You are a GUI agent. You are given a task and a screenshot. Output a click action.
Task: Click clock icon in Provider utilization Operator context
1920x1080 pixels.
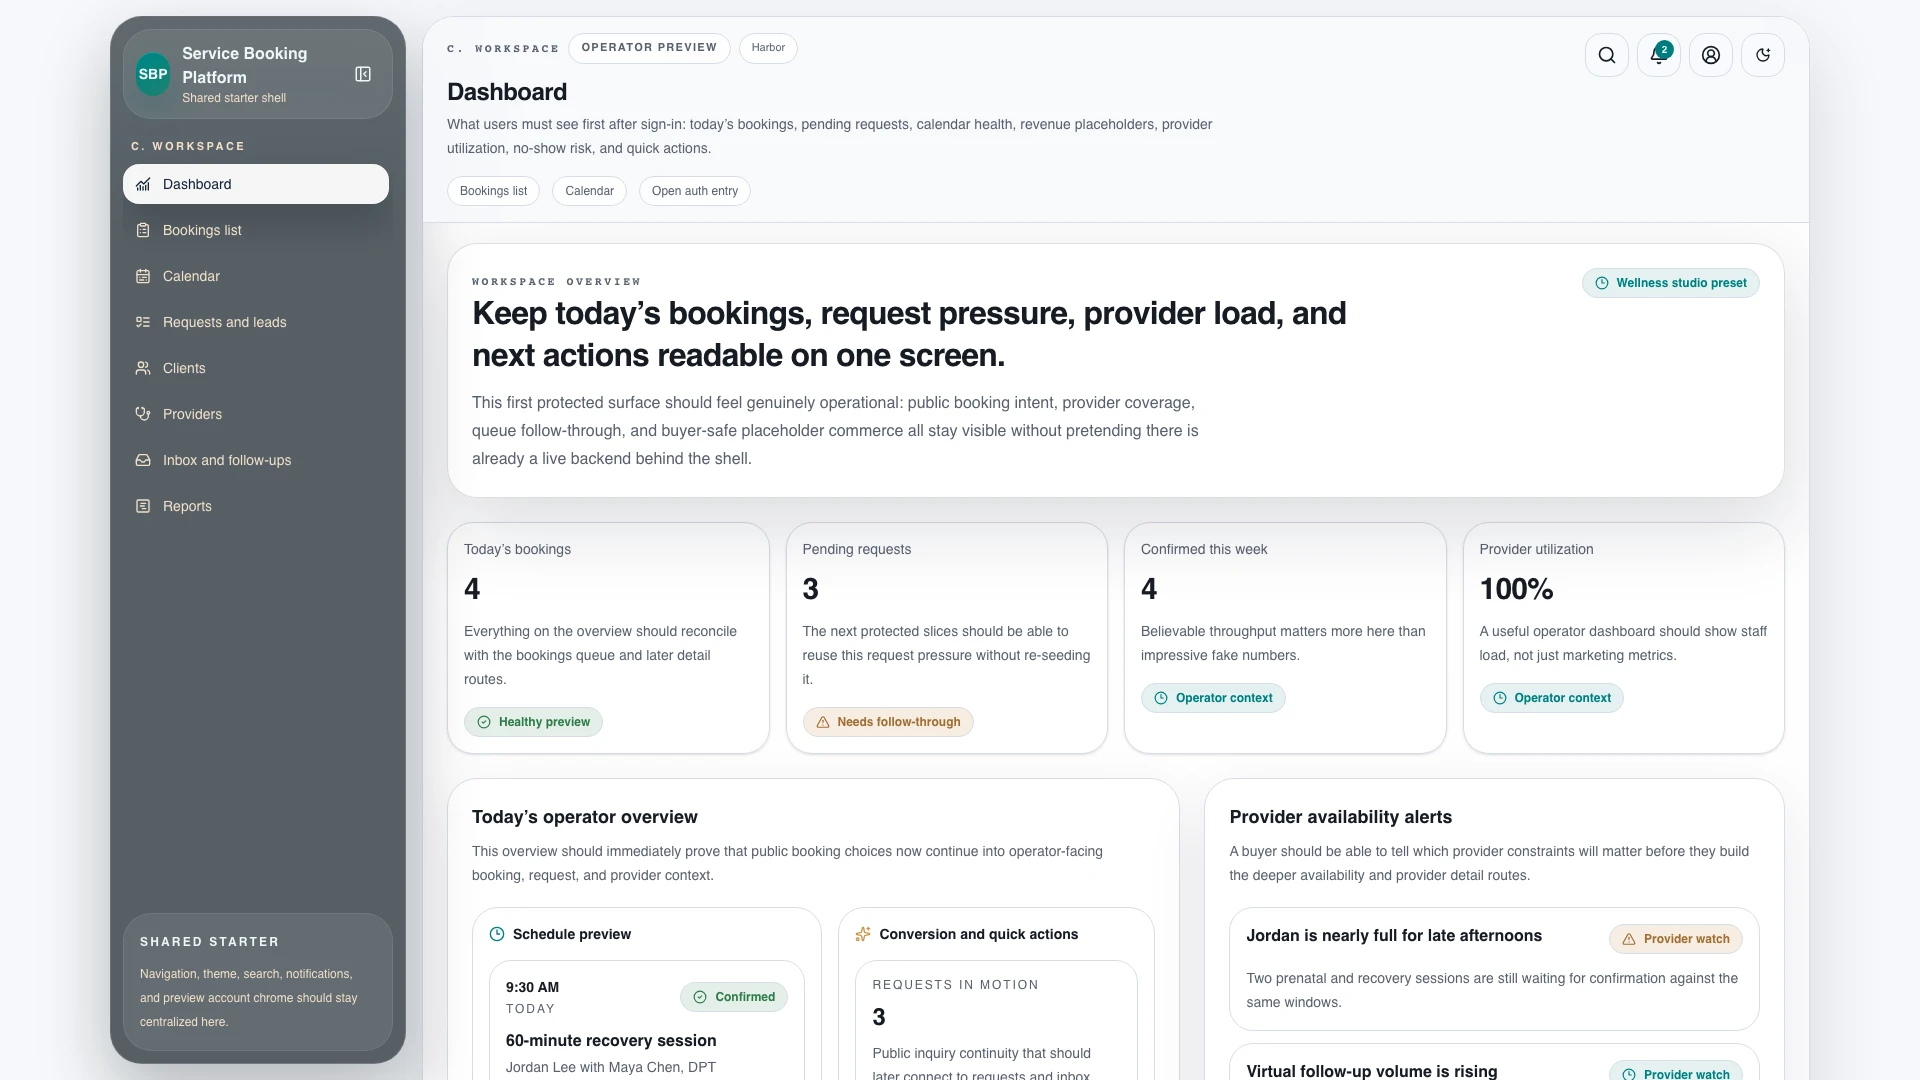pos(1499,698)
